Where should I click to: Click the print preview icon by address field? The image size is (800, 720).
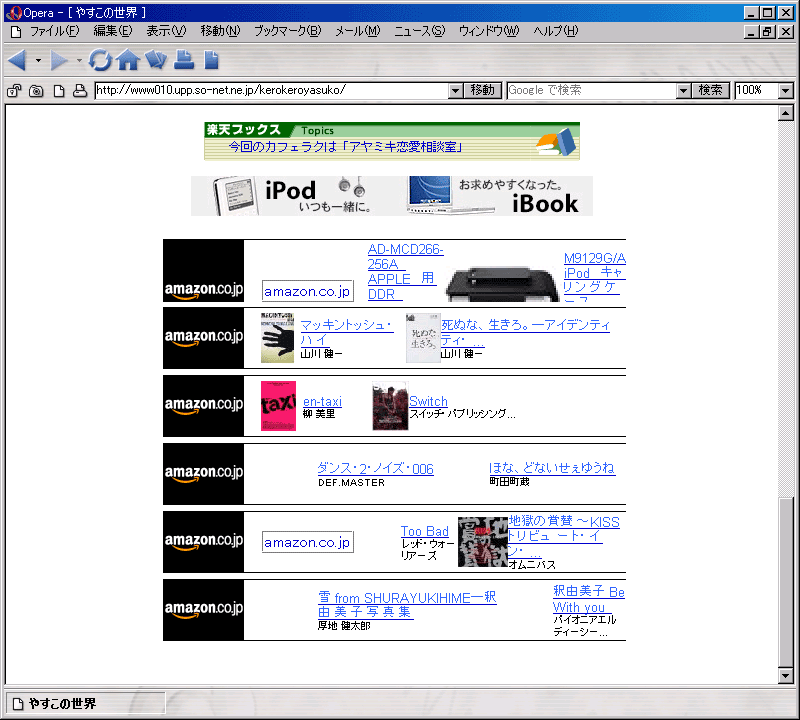[x=80, y=91]
